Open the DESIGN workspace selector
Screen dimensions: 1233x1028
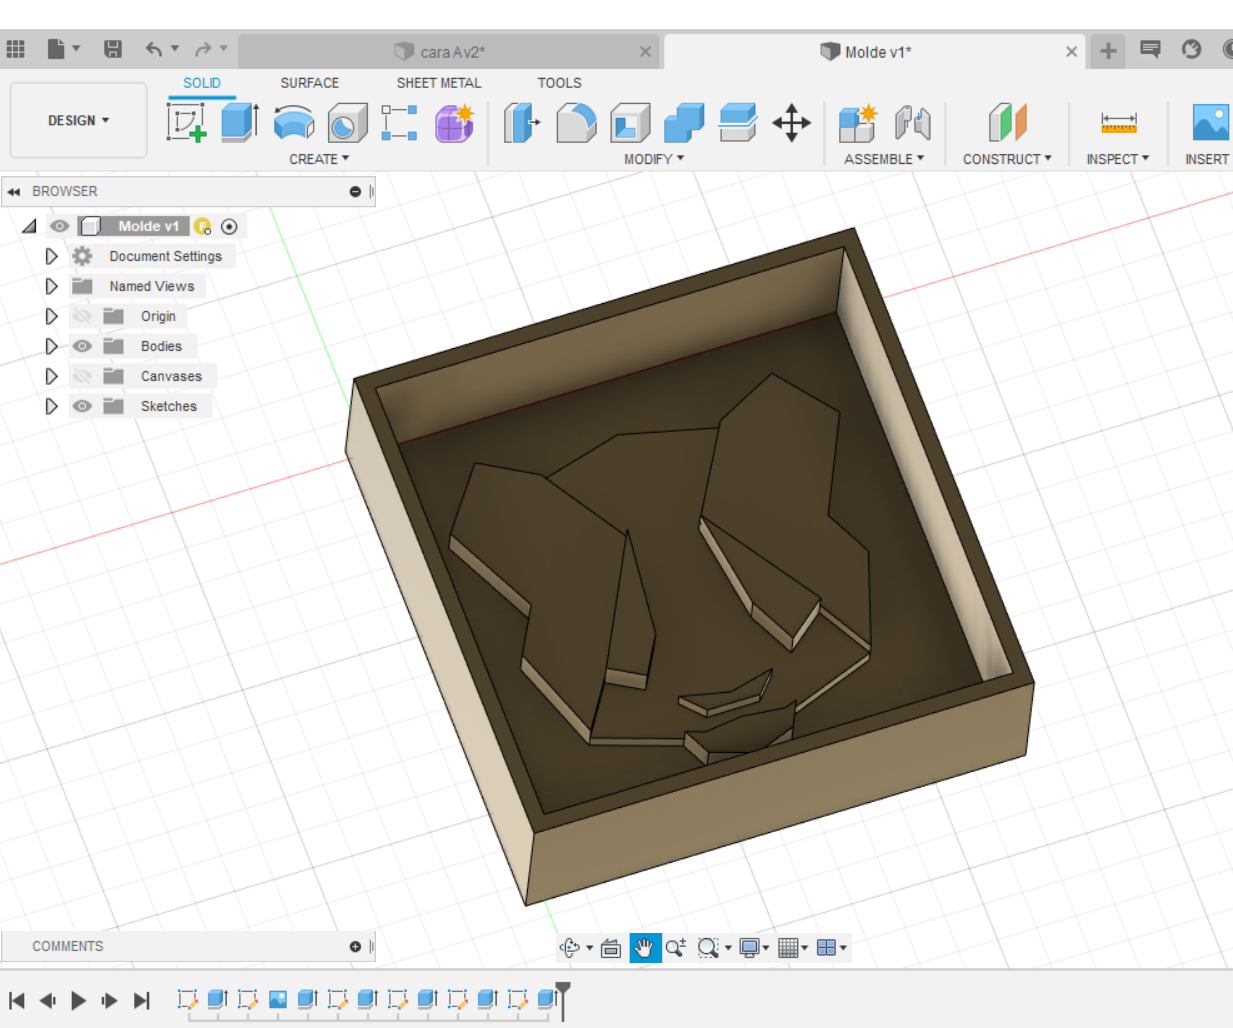coord(78,120)
